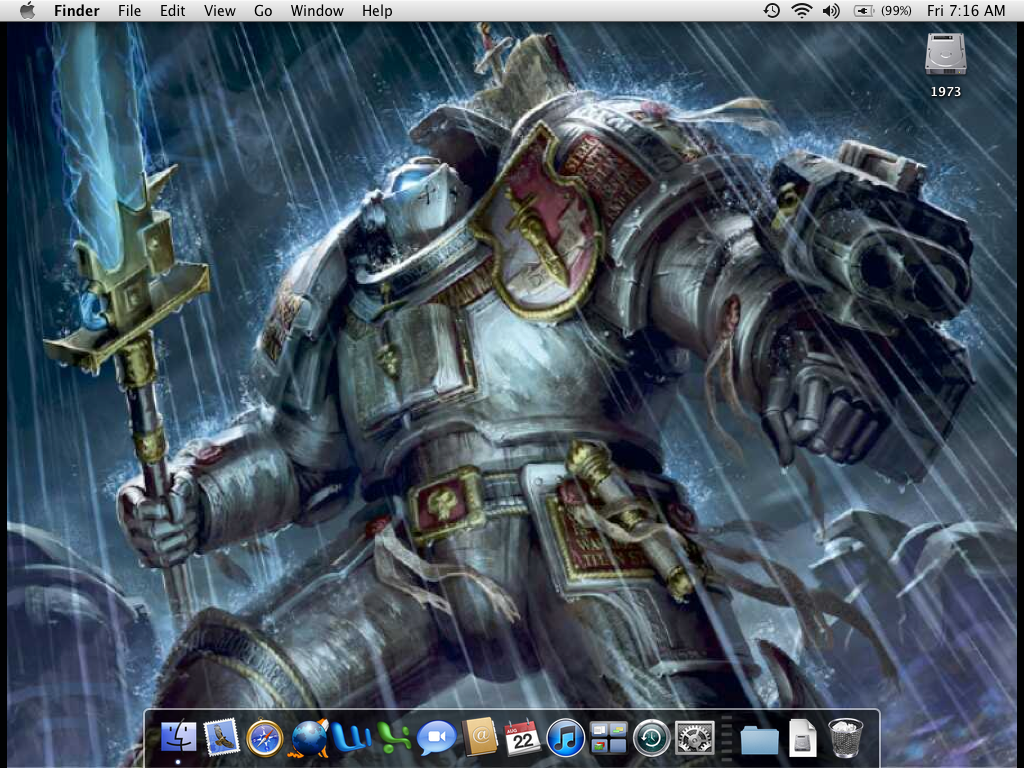Open the document stack beside the Trash
This screenshot has height=768, width=1024.
(x=803, y=738)
